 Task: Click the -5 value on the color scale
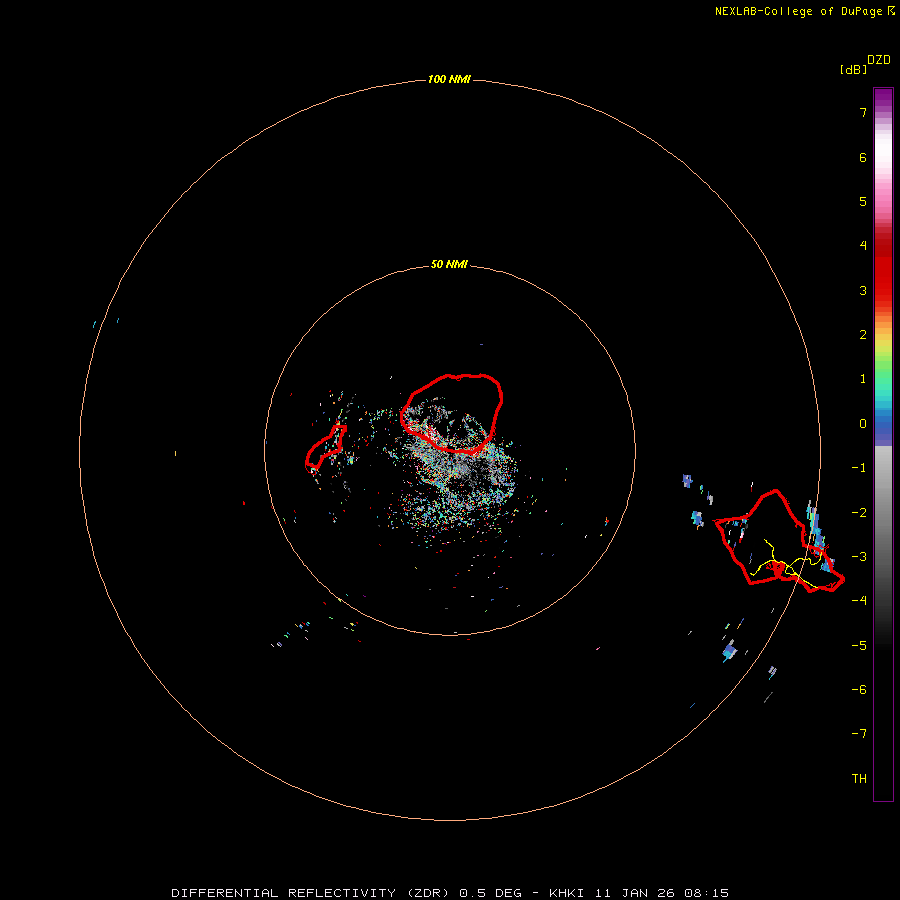(859, 646)
